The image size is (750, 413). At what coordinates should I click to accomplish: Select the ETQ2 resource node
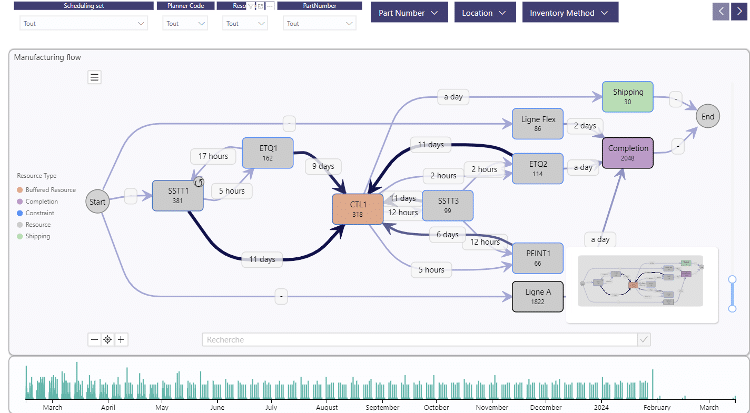538,168
